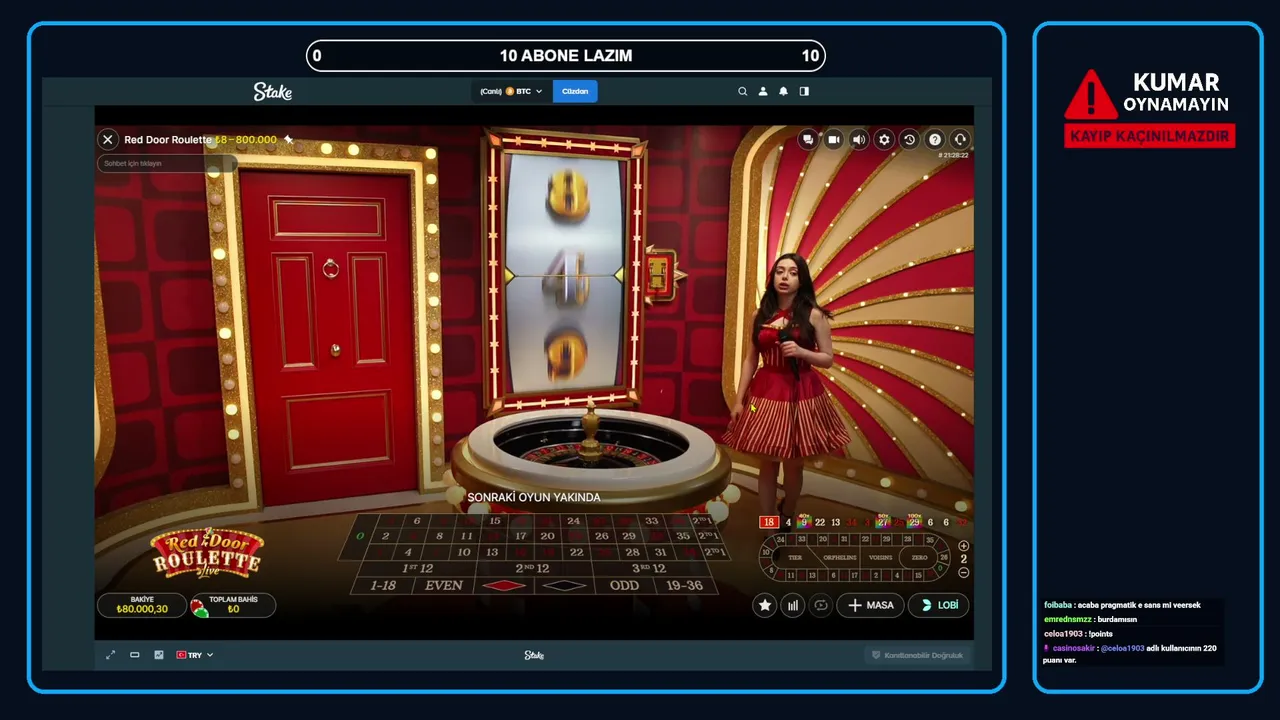Viewport: 1280px width, 720px height.
Task: Open the help question mark icon
Action: (935, 140)
